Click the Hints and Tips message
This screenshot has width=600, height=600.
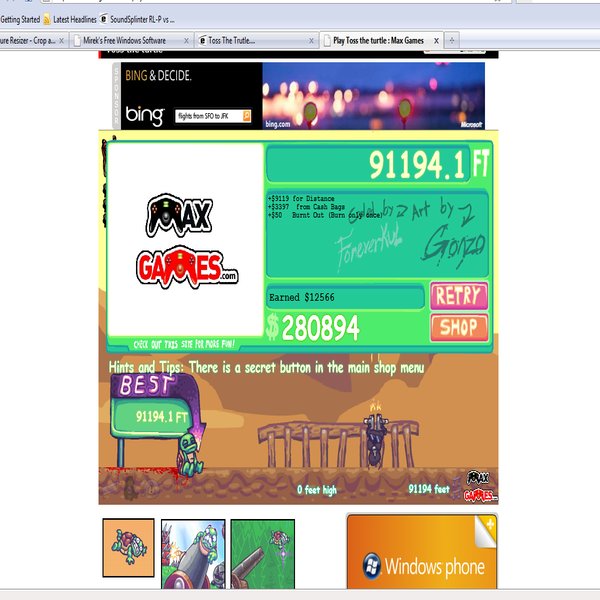tap(266, 367)
